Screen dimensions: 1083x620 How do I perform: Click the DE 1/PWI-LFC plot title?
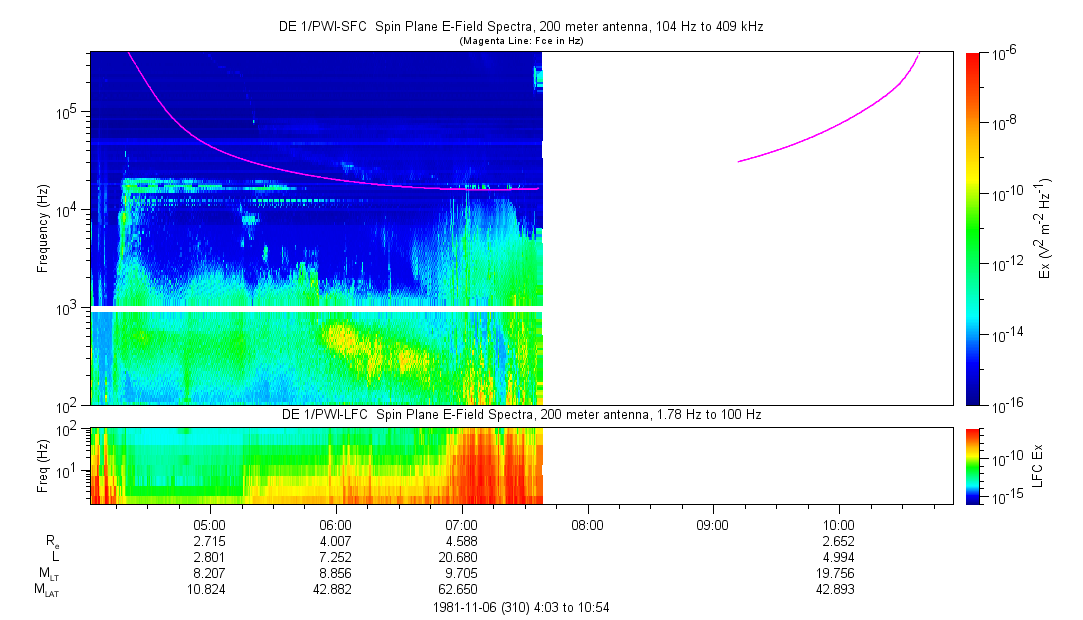click(520, 414)
